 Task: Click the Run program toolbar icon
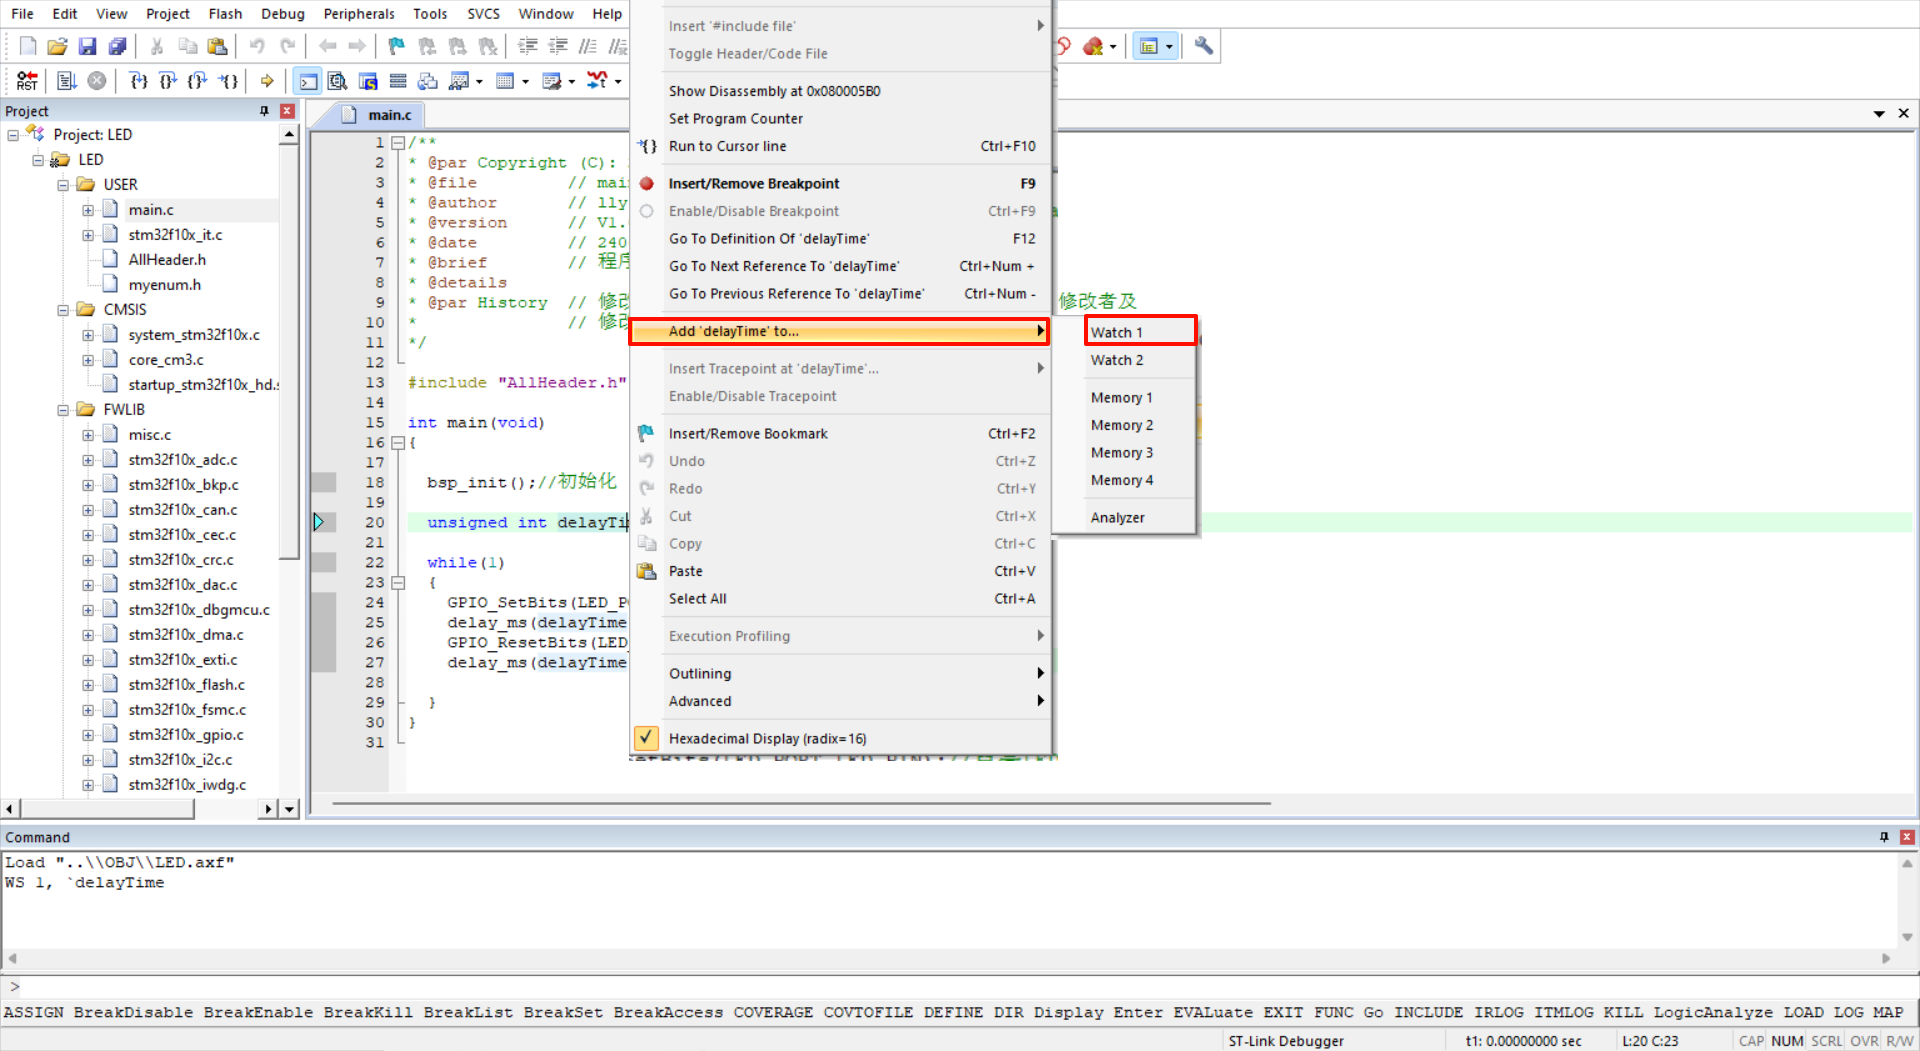pos(67,81)
